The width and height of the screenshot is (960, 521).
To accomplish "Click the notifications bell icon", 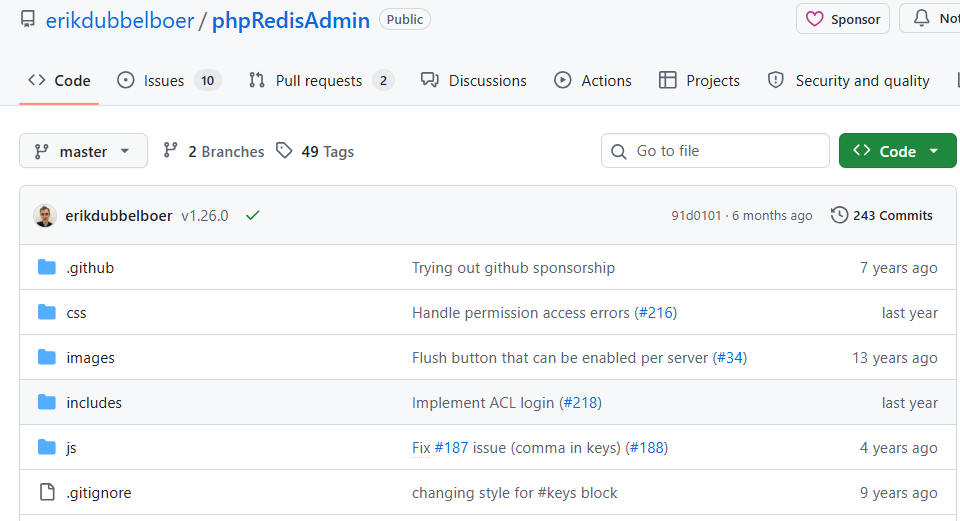I will [x=921, y=18].
